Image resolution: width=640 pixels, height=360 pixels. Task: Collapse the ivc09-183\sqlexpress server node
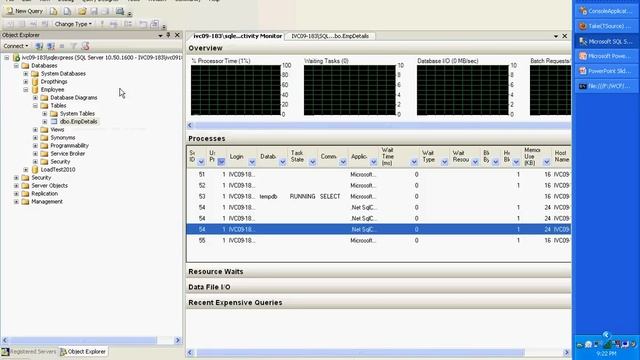7,58
